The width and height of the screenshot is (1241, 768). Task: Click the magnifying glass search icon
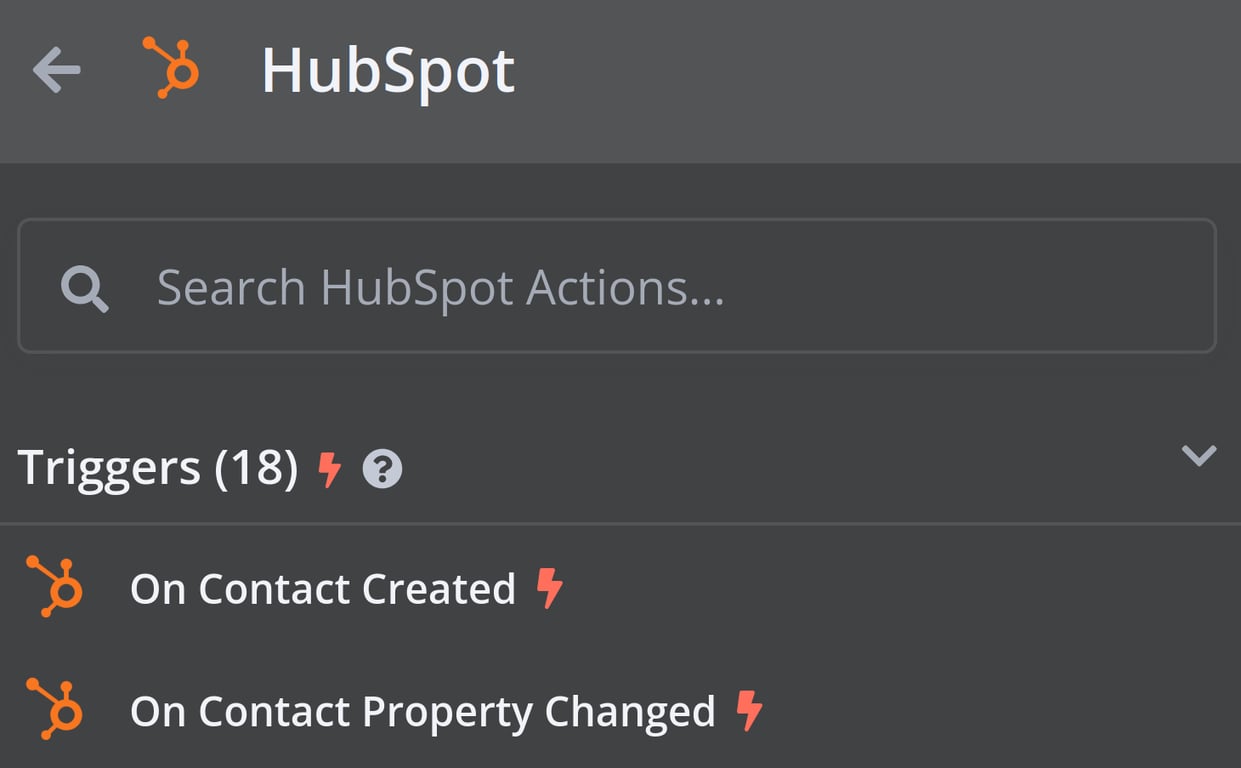tap(84, 287)
